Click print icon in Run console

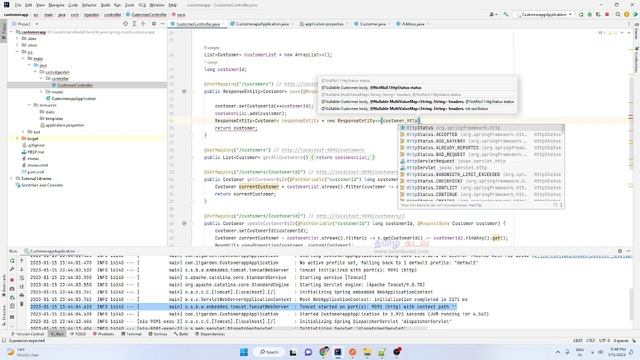click(22, 295)
